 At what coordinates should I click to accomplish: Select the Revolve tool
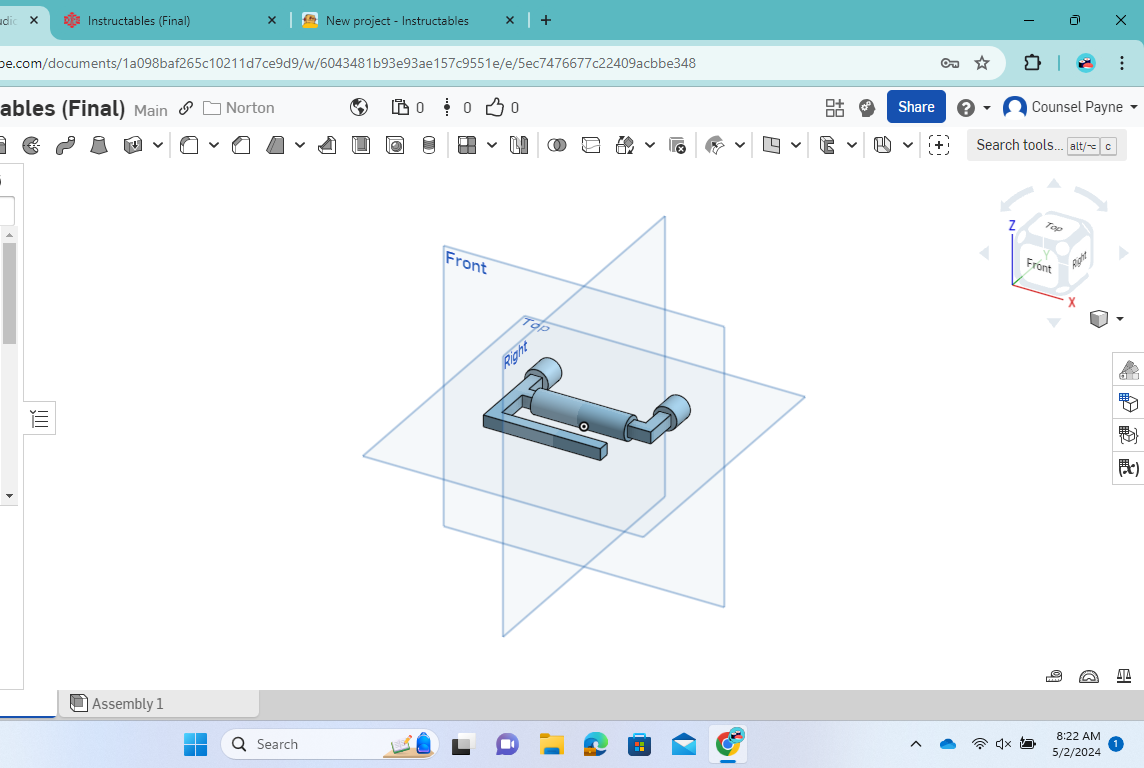point(31,145)
